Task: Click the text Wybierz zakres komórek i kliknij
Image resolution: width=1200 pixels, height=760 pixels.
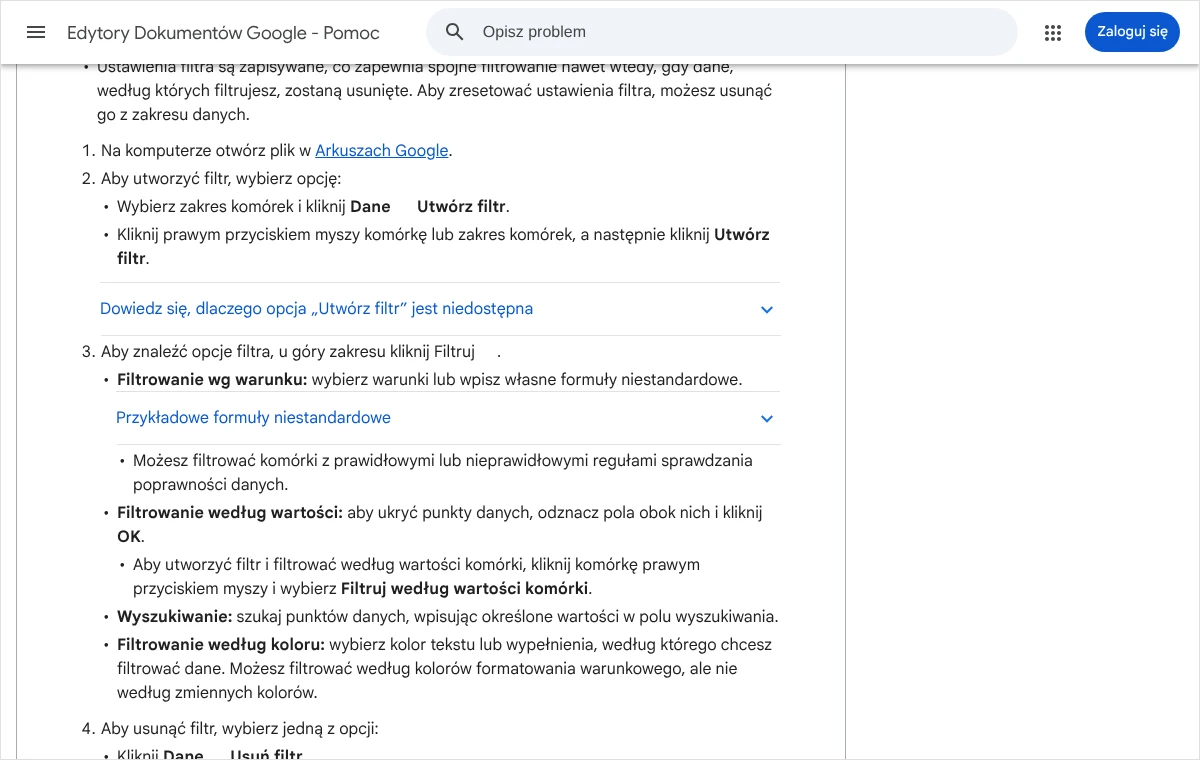Action: point(231,207)
